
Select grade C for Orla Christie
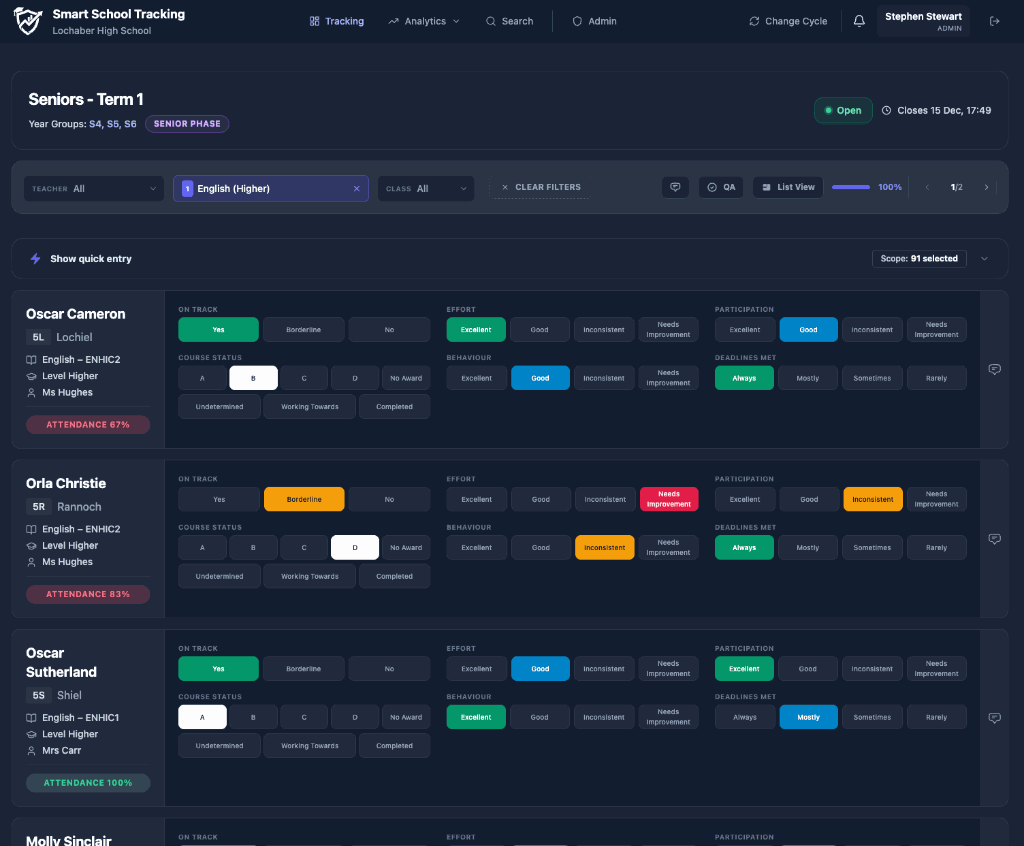coord(304,548)
